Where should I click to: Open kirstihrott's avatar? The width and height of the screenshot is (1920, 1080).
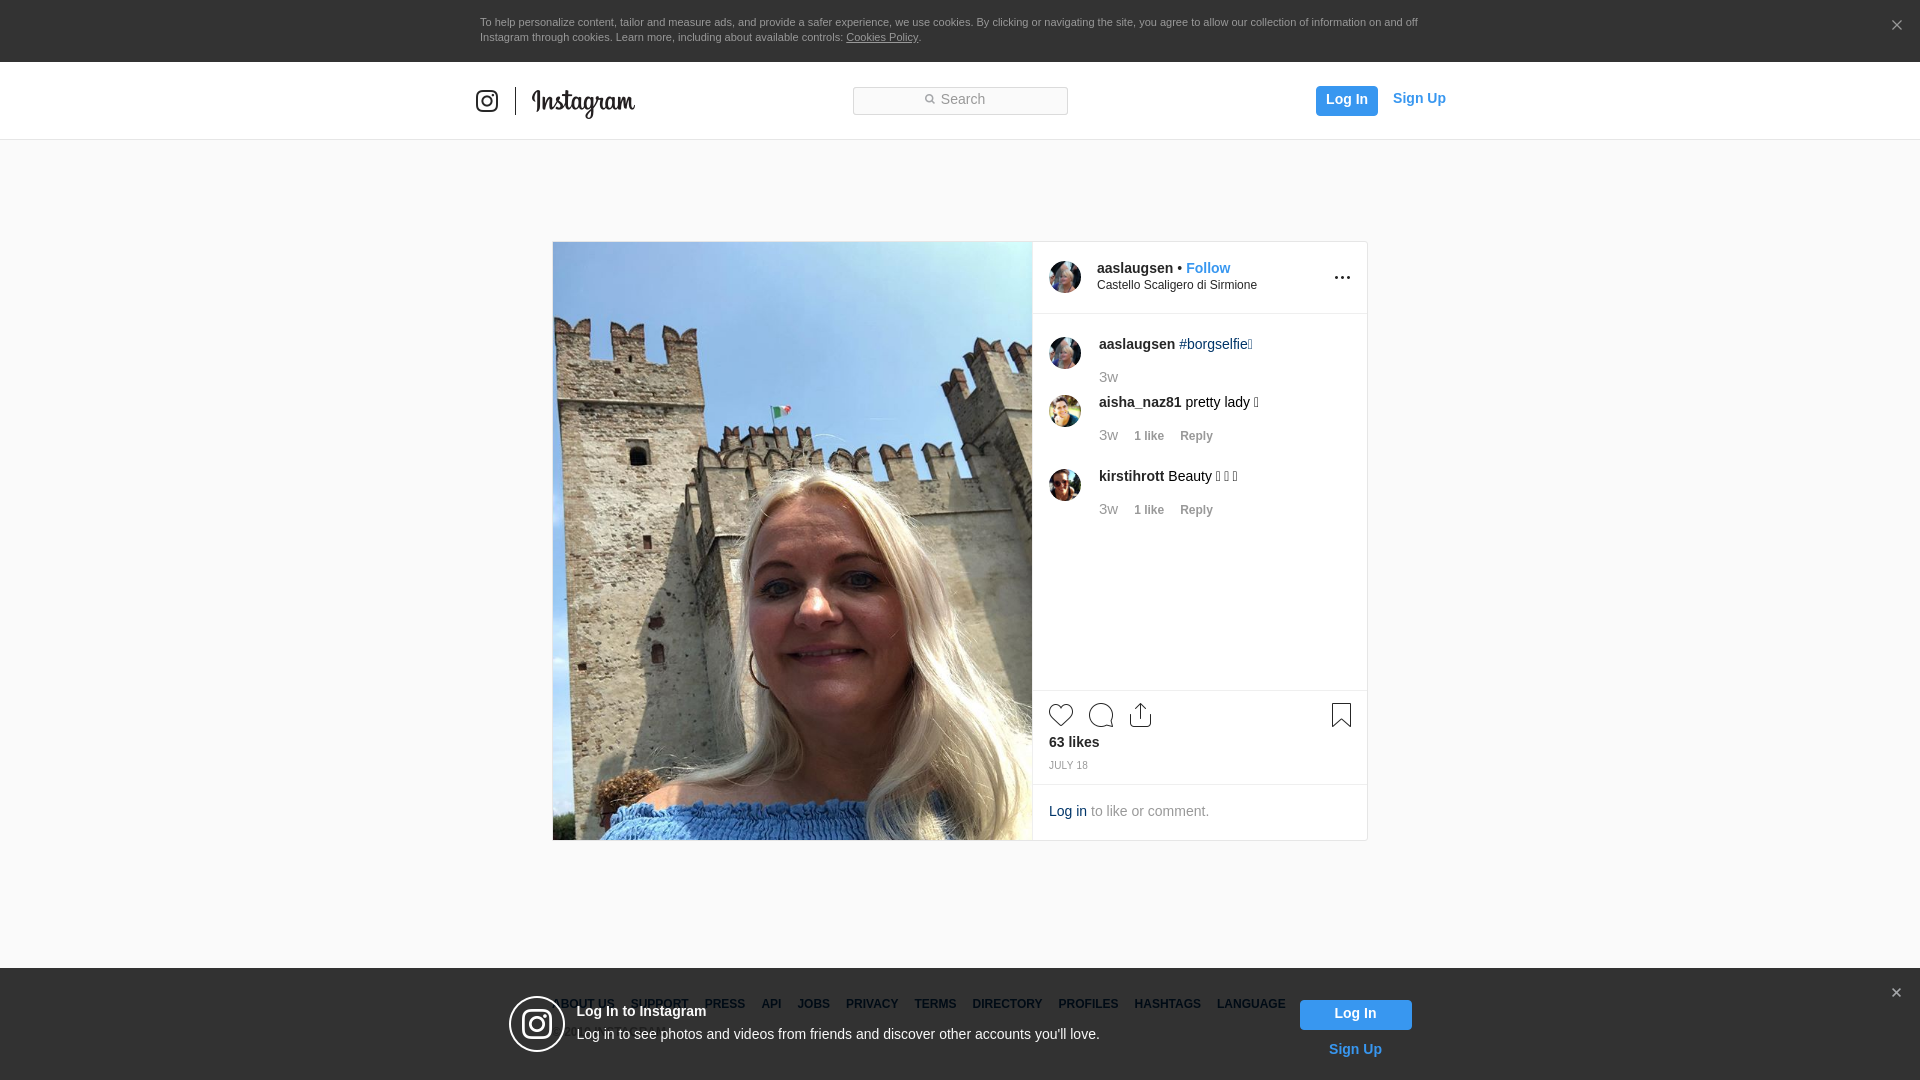[1065, 485]
